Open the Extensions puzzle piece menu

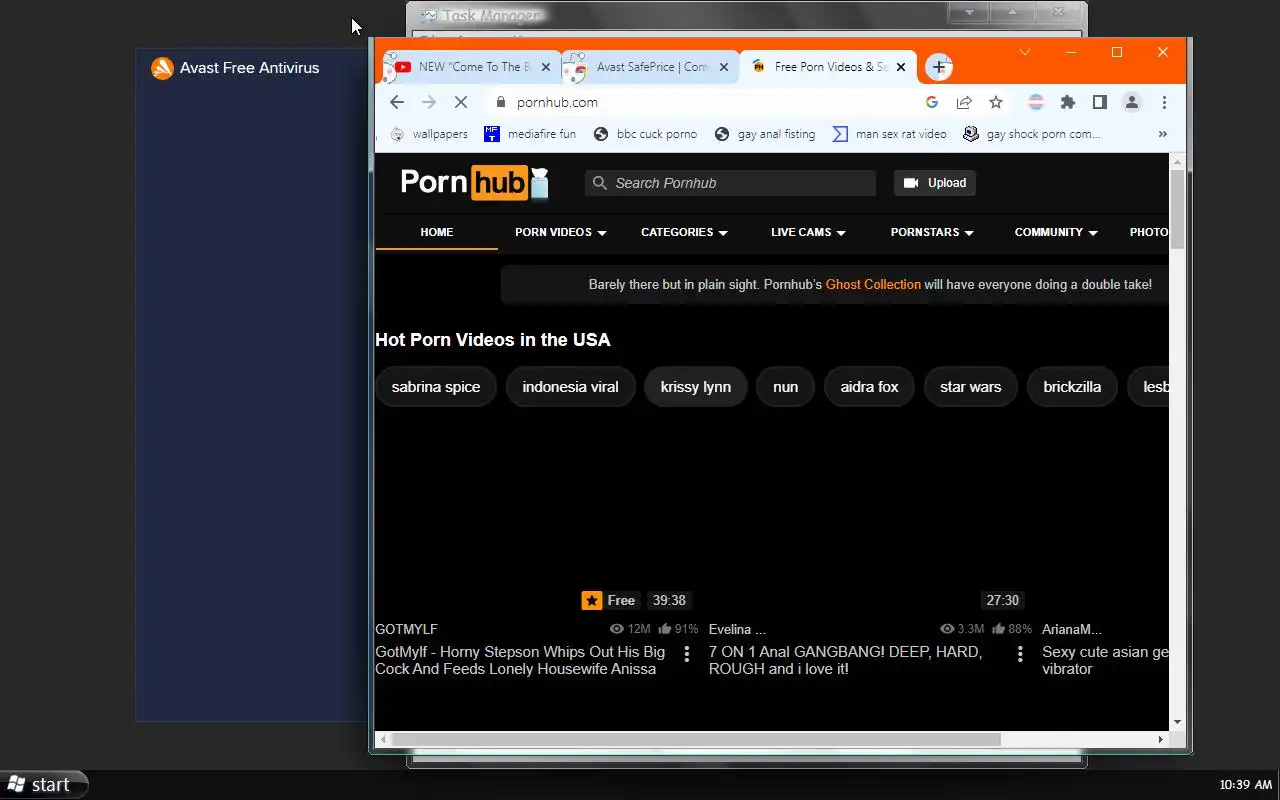1068,102
